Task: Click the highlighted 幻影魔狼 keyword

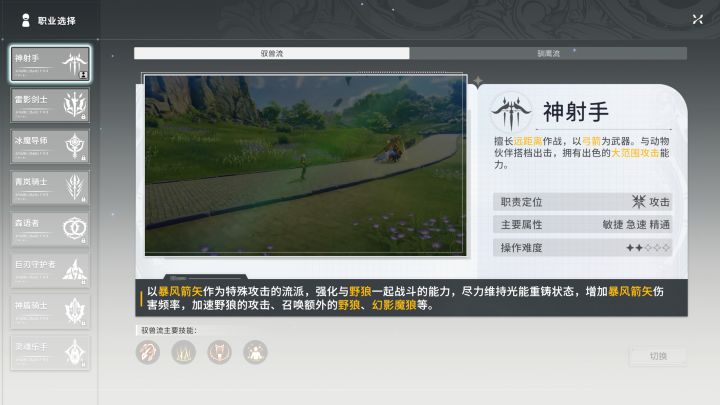Action: coord(394,305)
